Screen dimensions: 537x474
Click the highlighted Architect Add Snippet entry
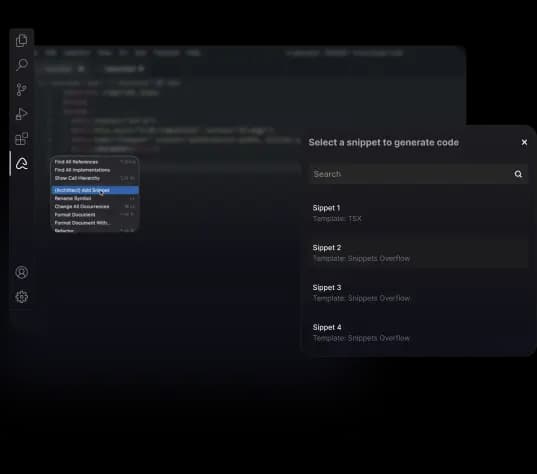[95, 190]
